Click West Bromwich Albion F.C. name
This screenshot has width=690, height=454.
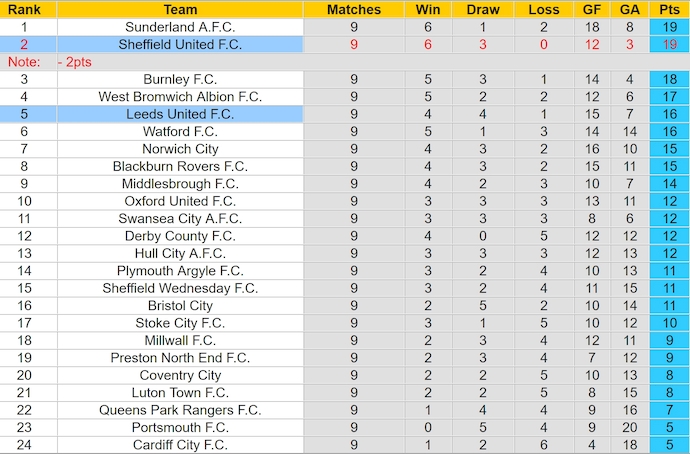[180, 97]
